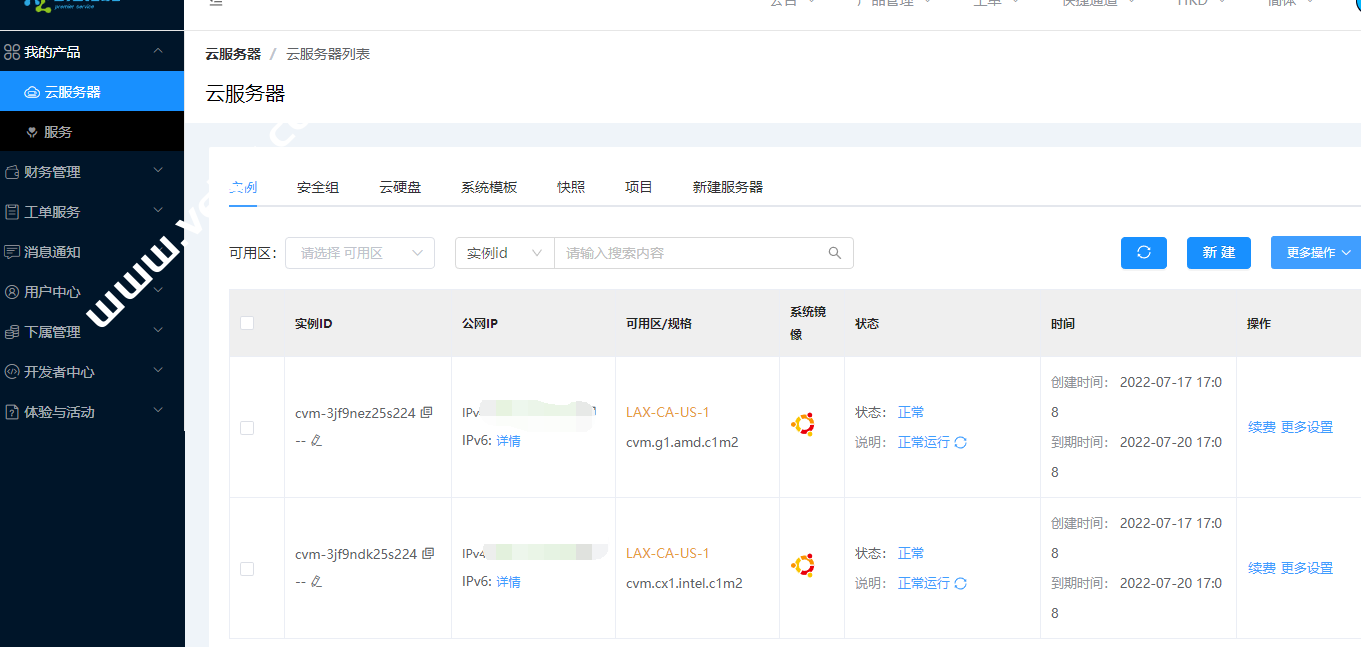Toggle the select-all checkbox in table header
This screenshot has width=1361, height=647.
pyautogui.click(x=247, y=323)
